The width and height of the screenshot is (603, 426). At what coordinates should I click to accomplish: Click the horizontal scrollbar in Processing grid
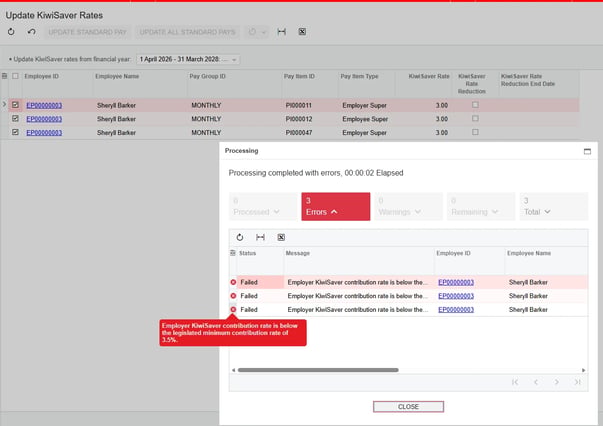tap(318, 370)
